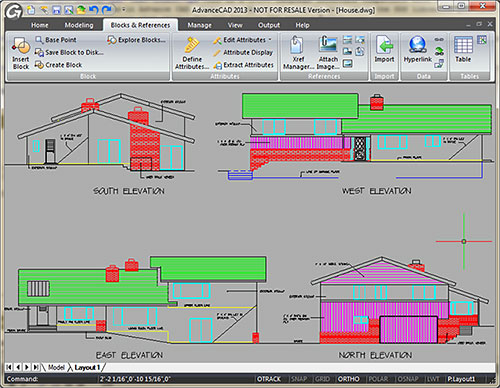Image resolution: width=500 pixels, height=388 pixels.
Task: Select the Layout1 tab
Action: (87, 367)
